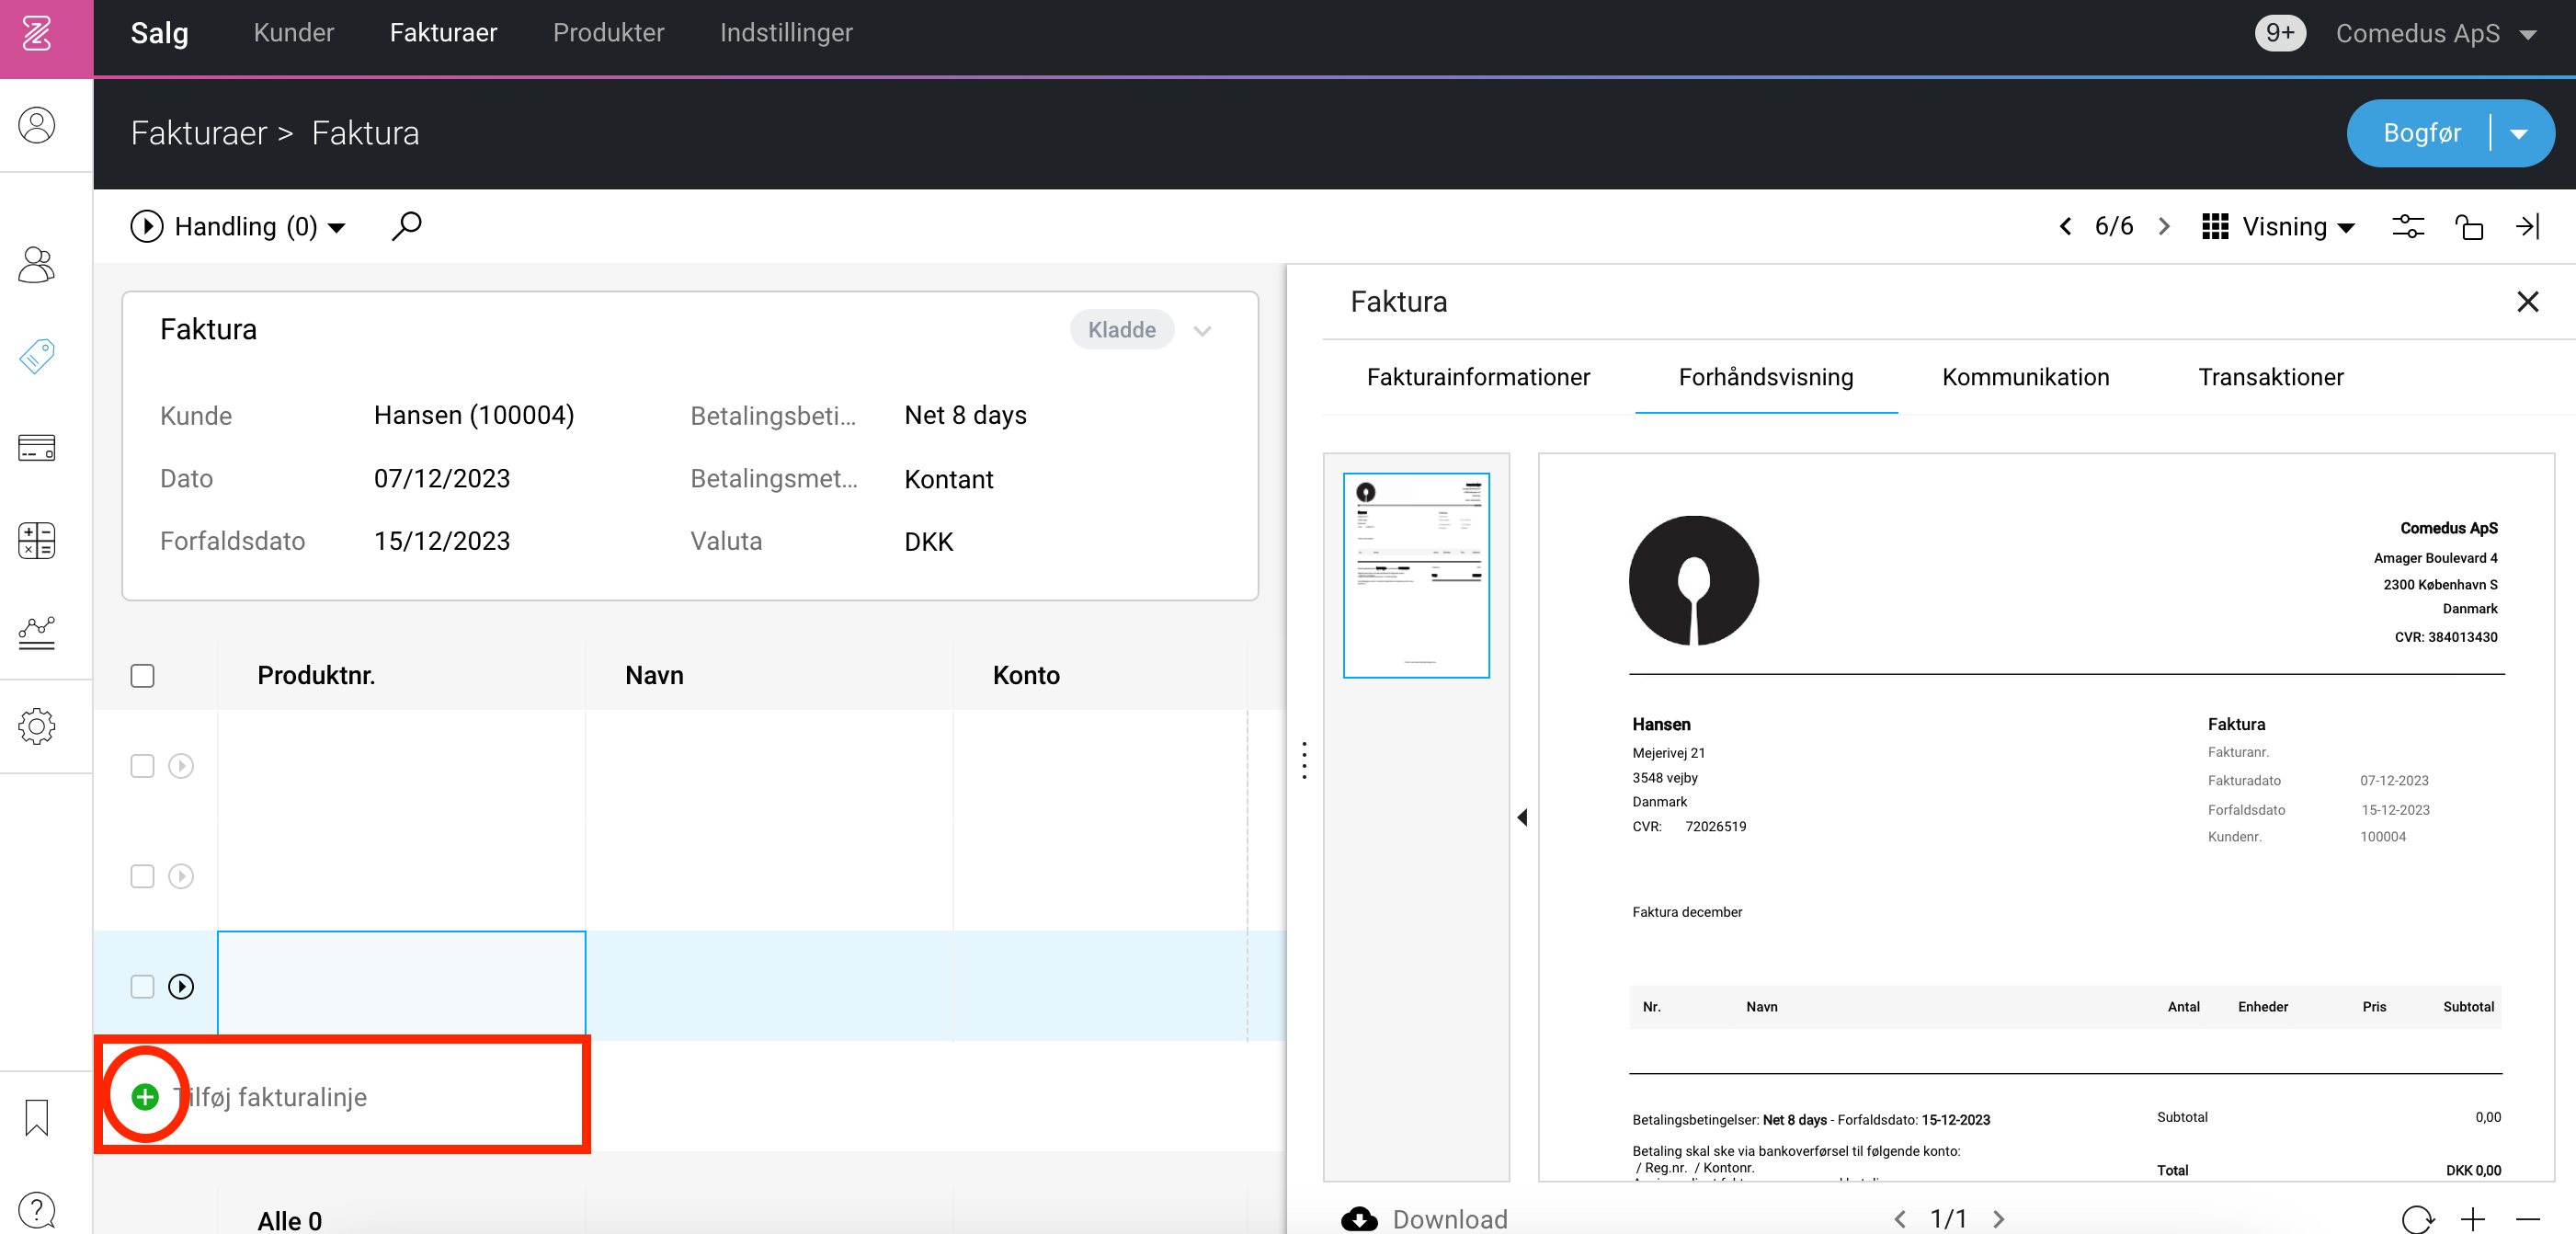The width and height of the screenshot is (2576, 1234).
Task: Click the refresh preview icon
Action: 2416,1219
